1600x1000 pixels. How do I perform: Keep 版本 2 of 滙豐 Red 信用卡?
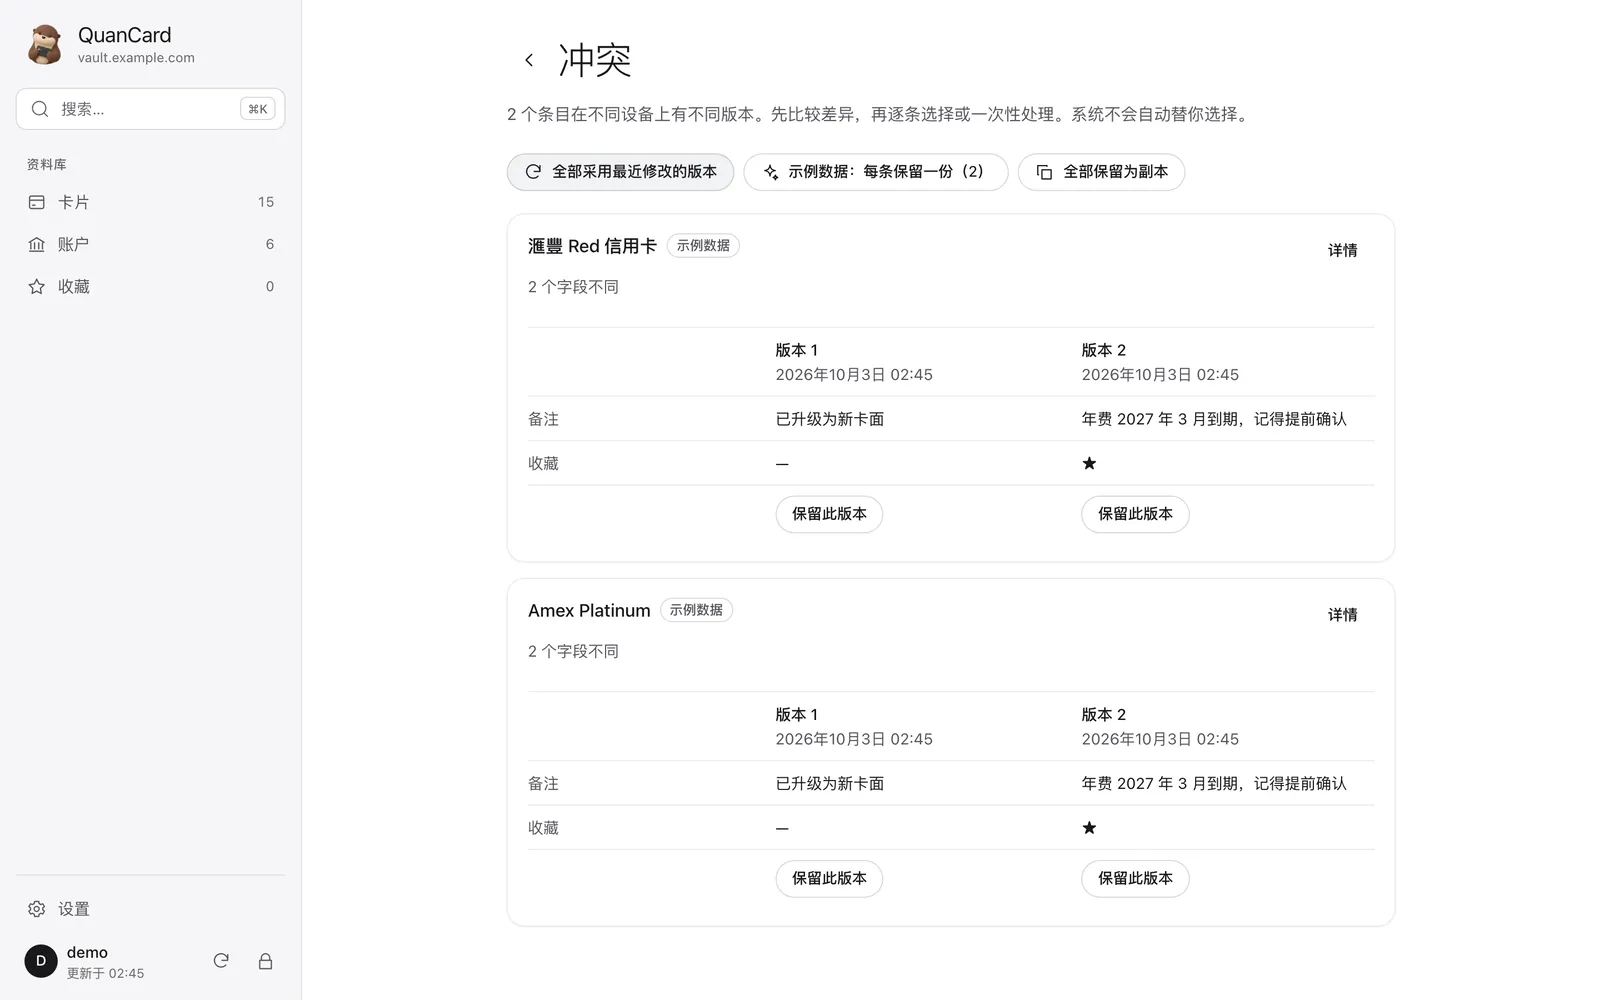click(1135, 514)
